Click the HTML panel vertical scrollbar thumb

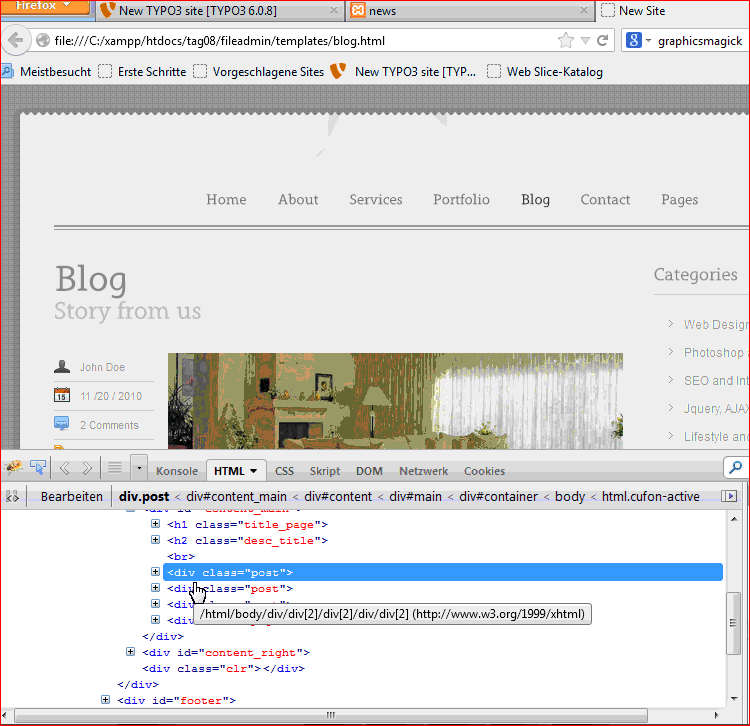click(x=733, y=623)
